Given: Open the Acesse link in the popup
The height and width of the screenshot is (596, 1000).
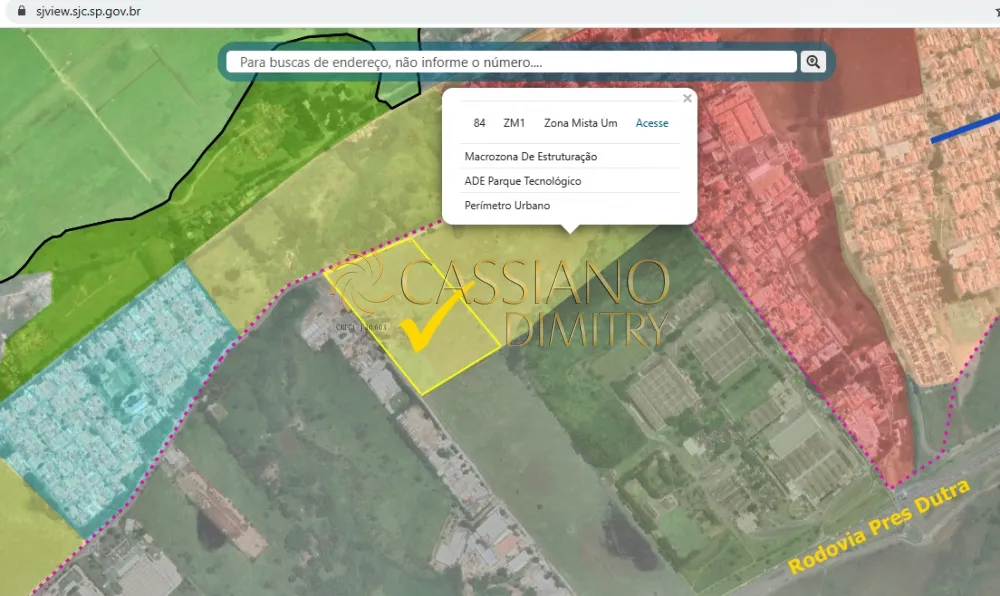Looking at the screenshot, I should point(652,123).
